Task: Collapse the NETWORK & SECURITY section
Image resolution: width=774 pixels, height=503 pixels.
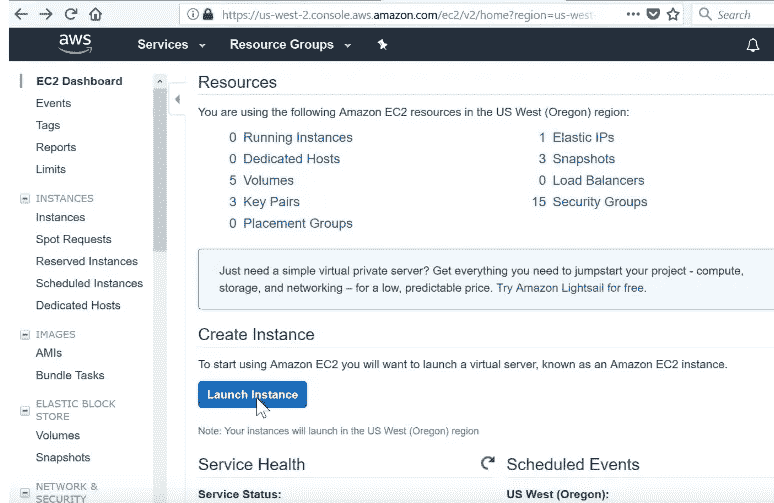Action: [25, 492]
